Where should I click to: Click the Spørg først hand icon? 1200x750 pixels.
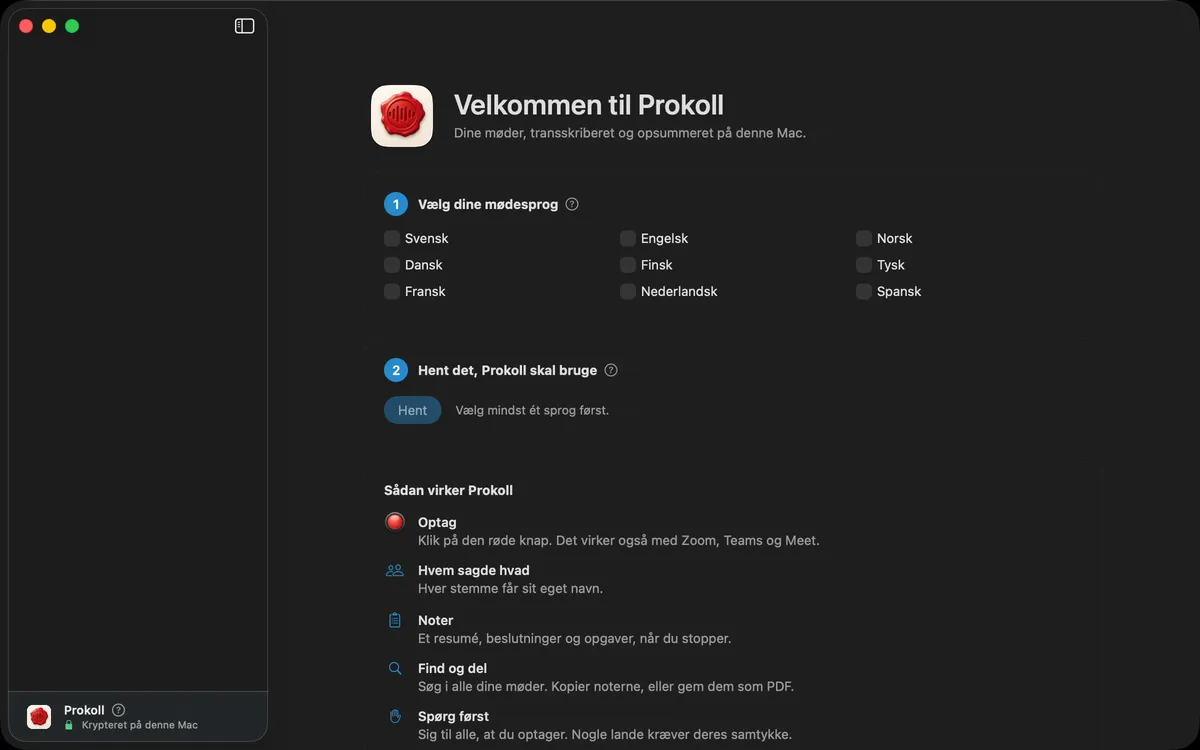tap(395, 716)
